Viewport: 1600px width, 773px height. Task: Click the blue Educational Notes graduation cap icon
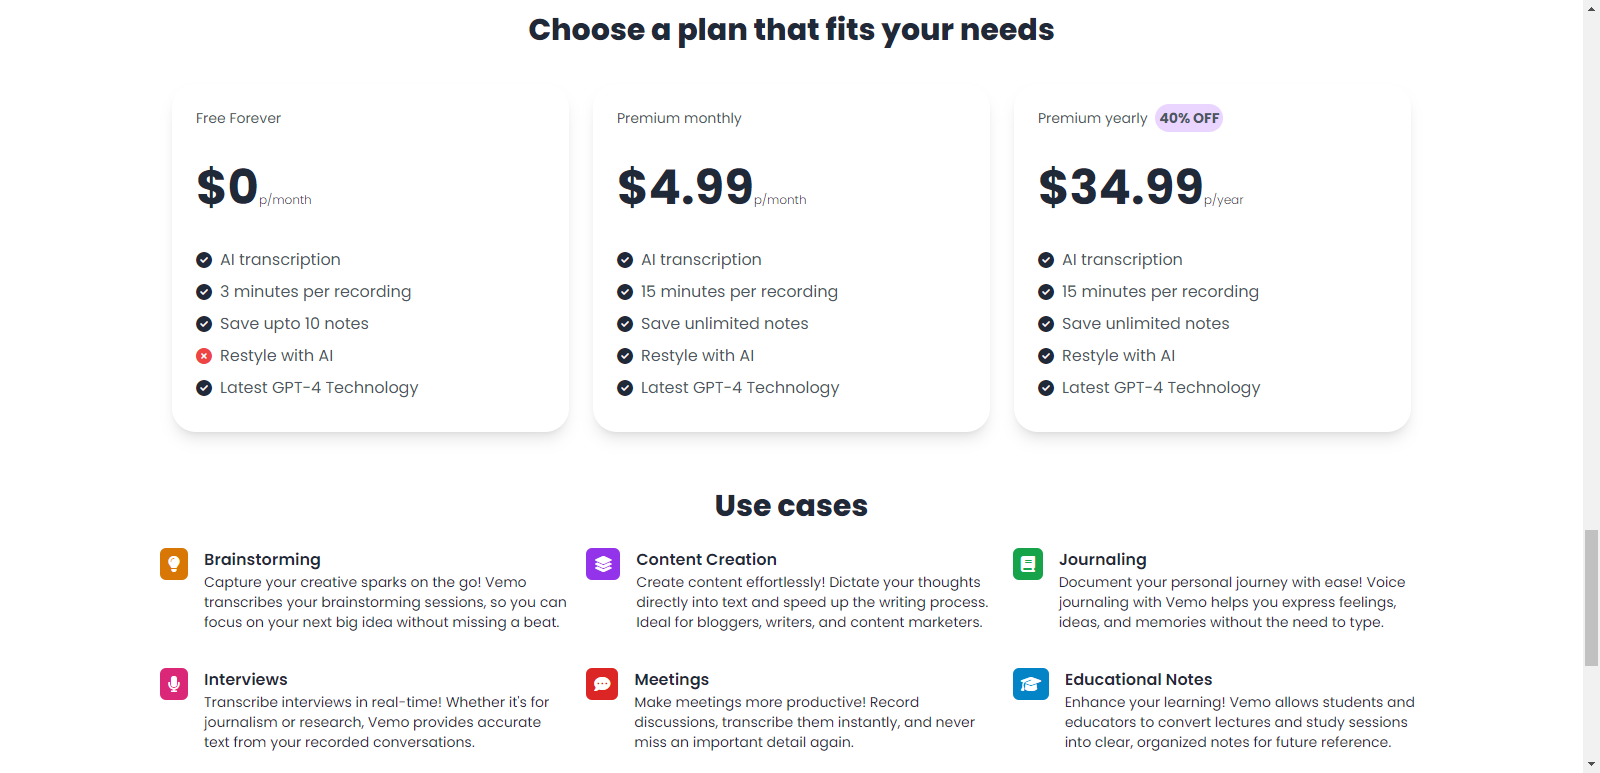(1031, 684)
